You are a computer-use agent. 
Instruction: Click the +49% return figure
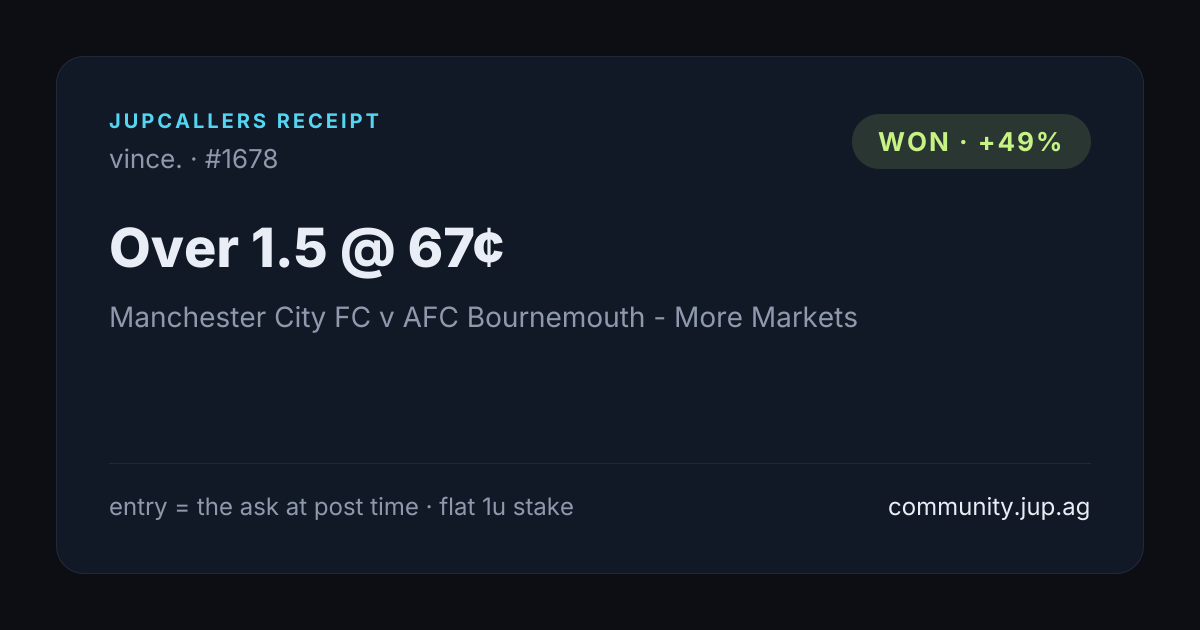tap(1020, 142)
